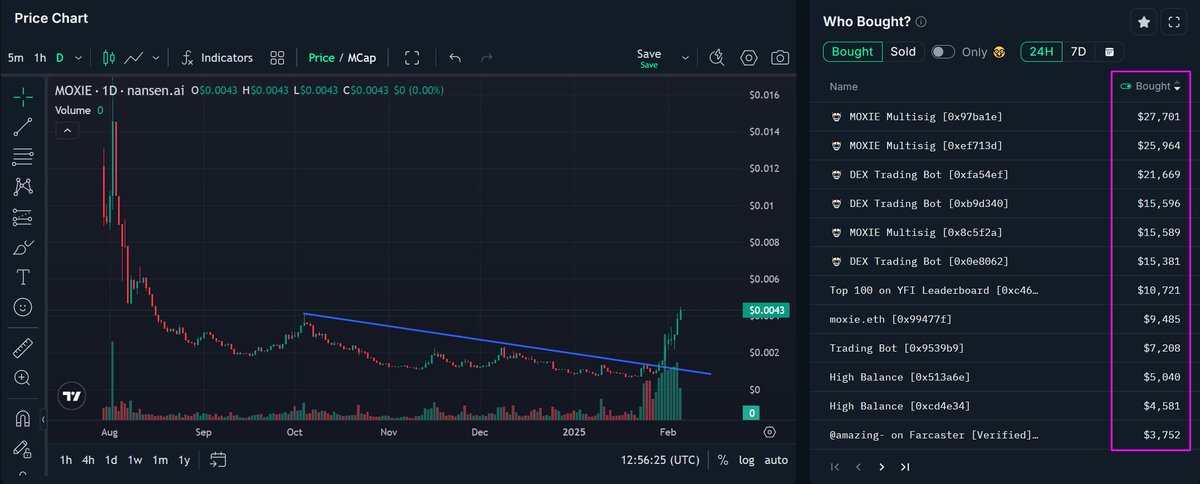Image resolution: width=1200 pixels, height=484 pixels.
Task: Click the MOXIE 1D symbol title
Action: (x=118, y=90)
